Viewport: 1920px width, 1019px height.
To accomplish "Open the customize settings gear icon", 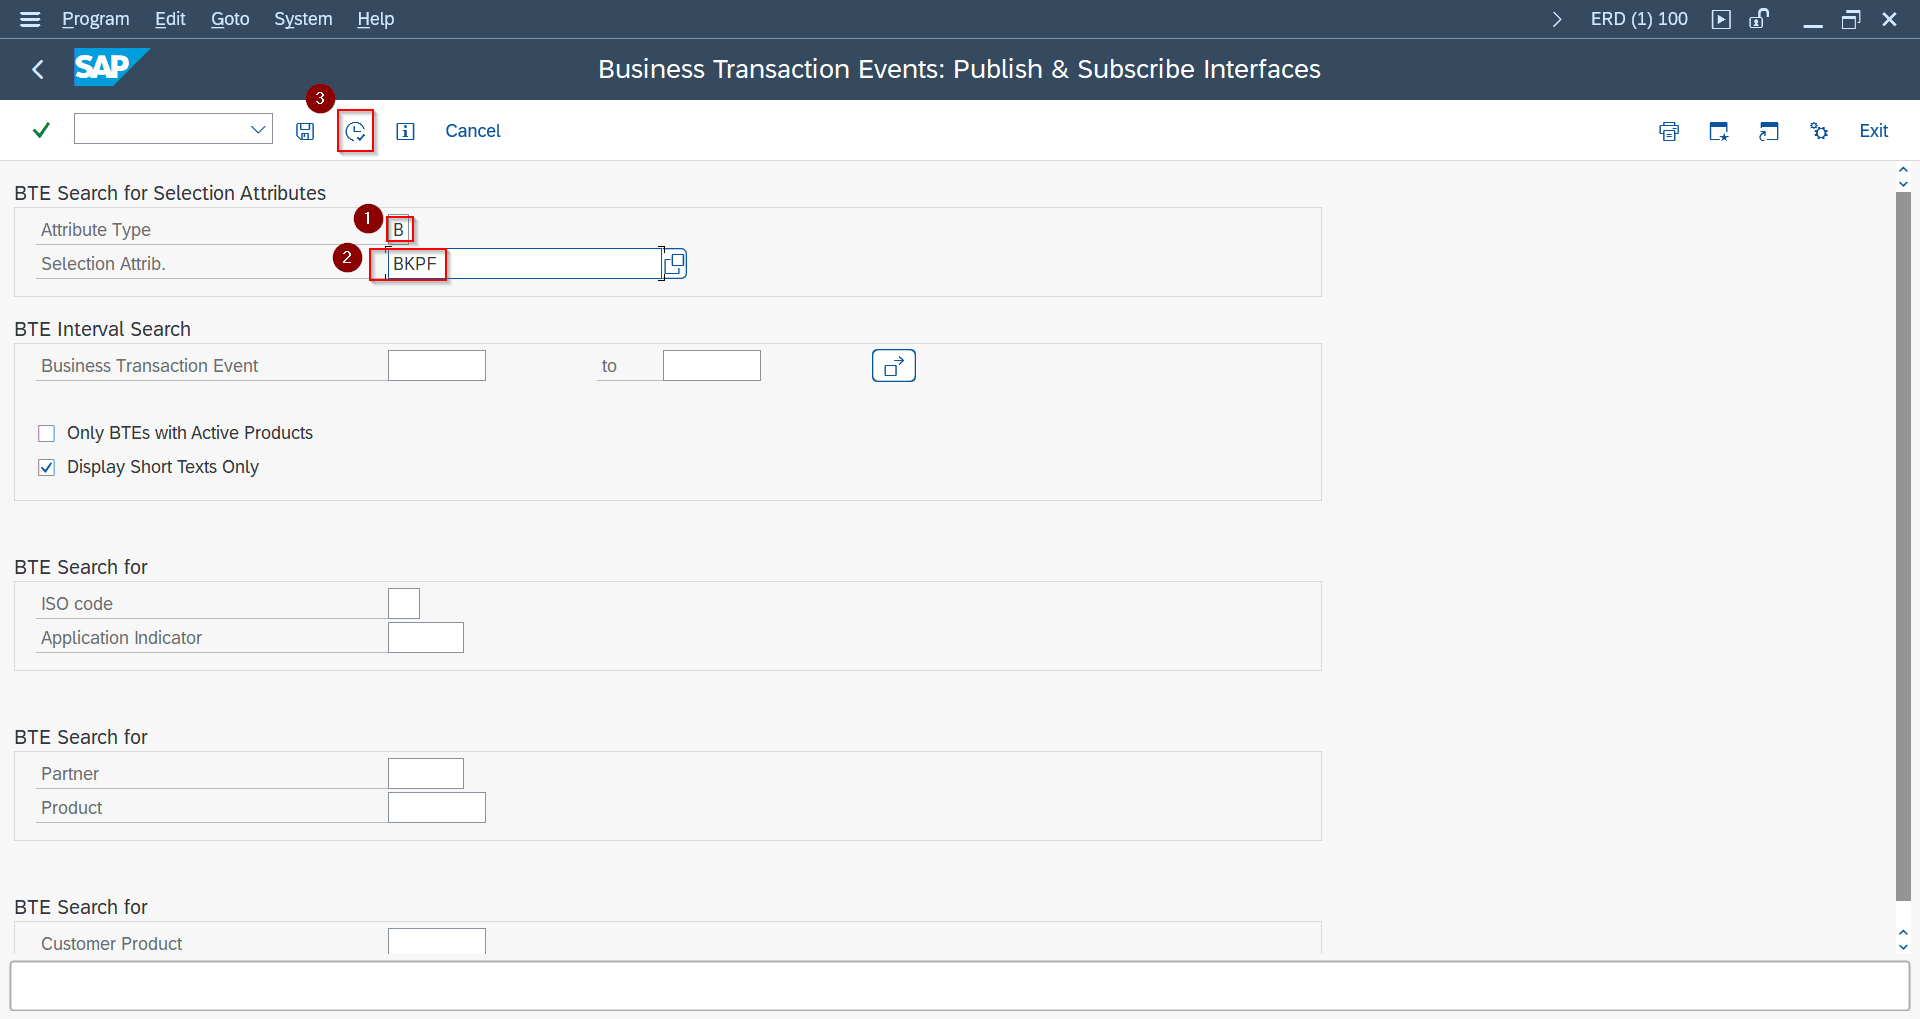I will (x=1819, y=131).
